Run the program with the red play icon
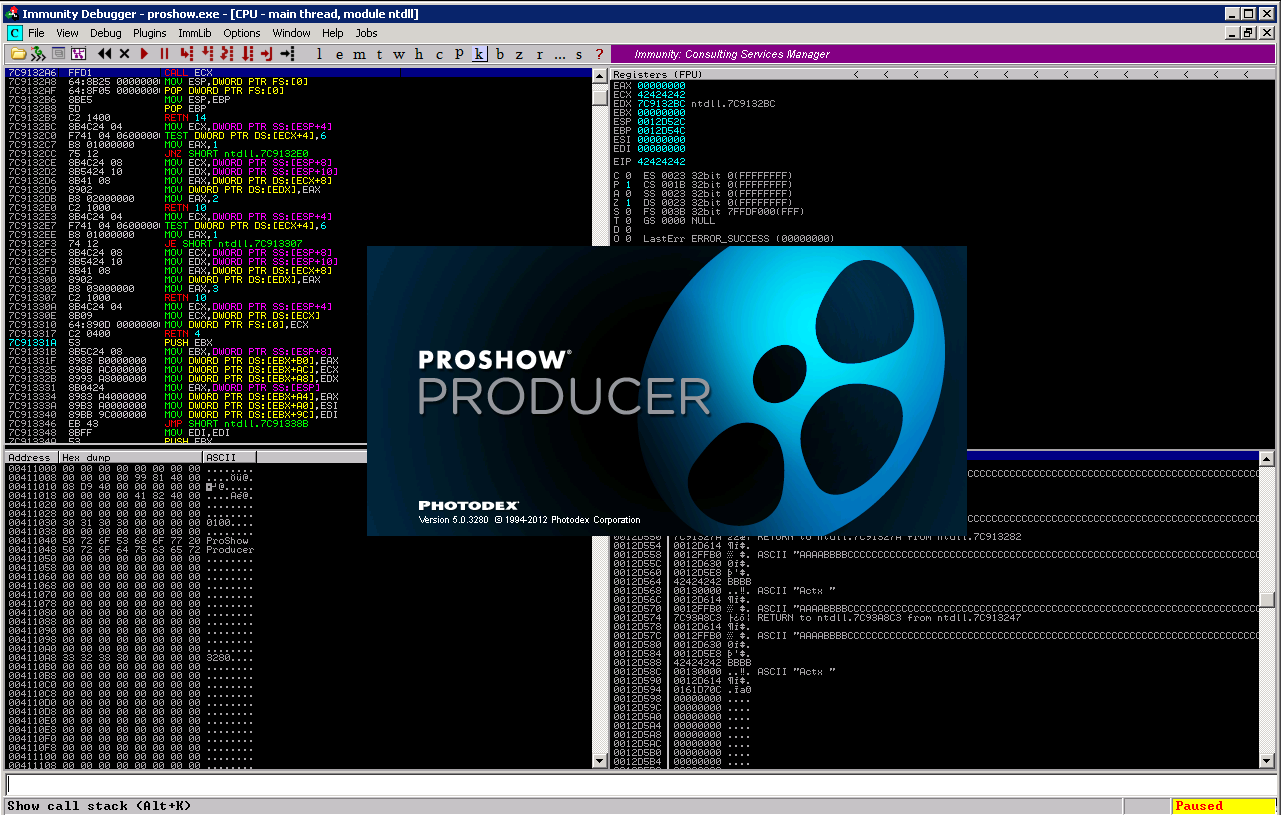Screen dimensions: 1281x815 144,54
